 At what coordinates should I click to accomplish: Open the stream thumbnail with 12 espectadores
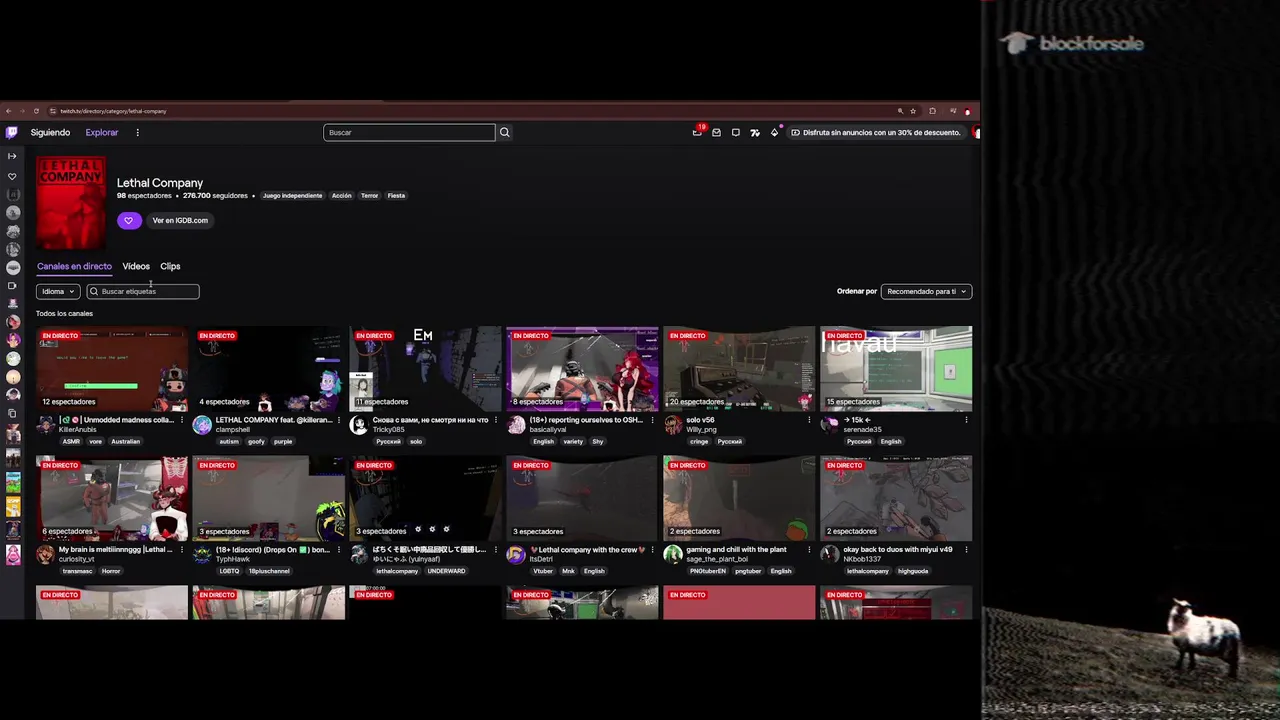click(x=112, y=369)
